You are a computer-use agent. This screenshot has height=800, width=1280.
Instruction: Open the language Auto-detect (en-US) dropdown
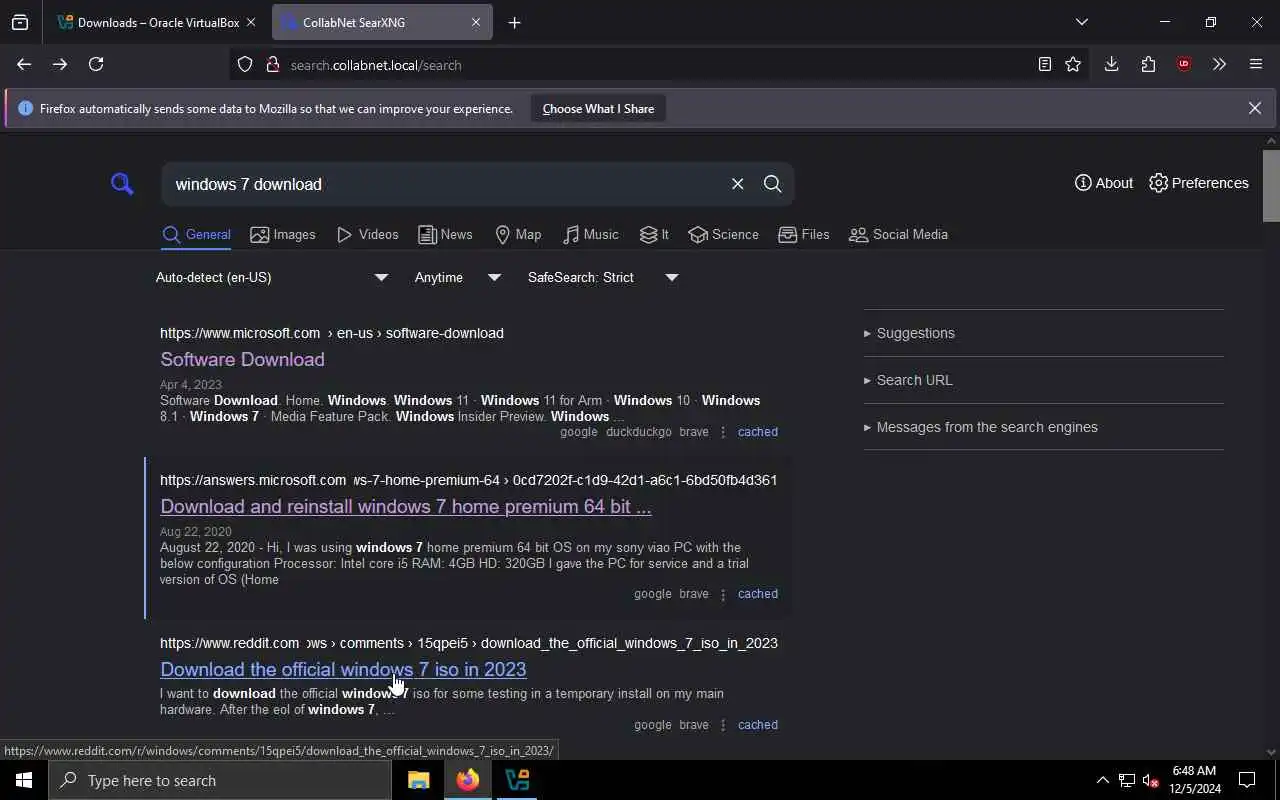point(271,277)
